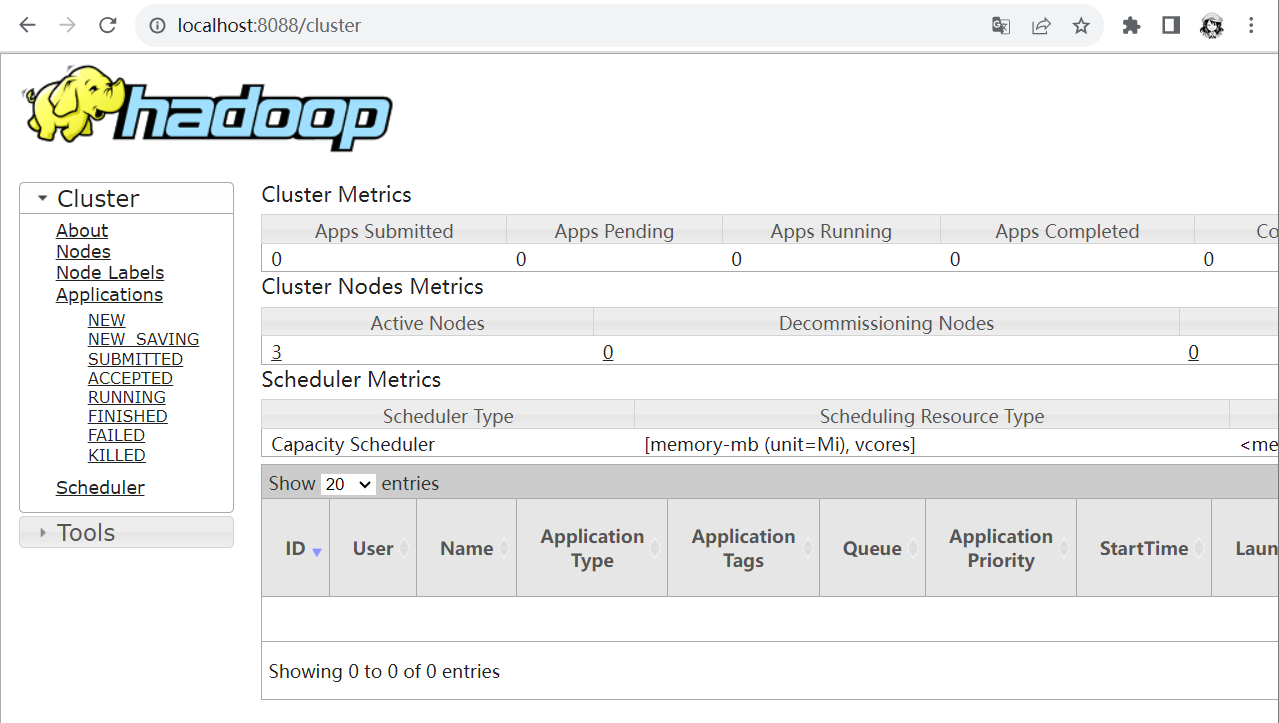Reload the page with the refresh icon
The image size is (1279, 723).
[x=108, y=25]
